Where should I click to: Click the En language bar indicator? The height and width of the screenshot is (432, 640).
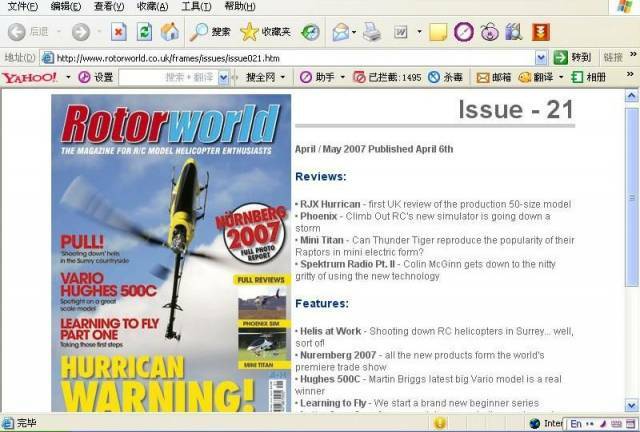576,424
